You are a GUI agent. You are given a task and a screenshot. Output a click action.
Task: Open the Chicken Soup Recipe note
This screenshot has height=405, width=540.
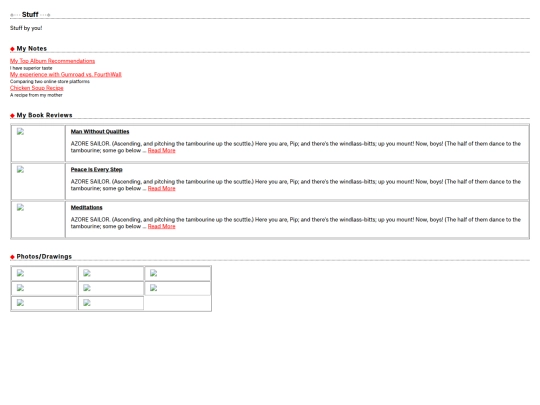37,88
